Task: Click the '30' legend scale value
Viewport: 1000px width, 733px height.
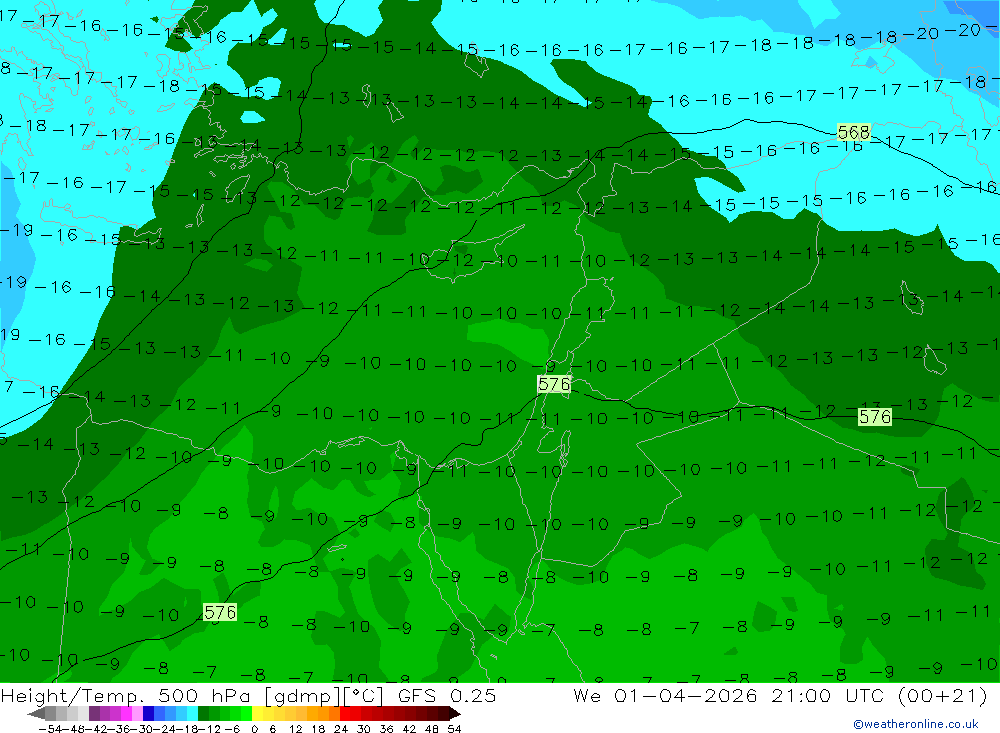Action: (364, 729)
